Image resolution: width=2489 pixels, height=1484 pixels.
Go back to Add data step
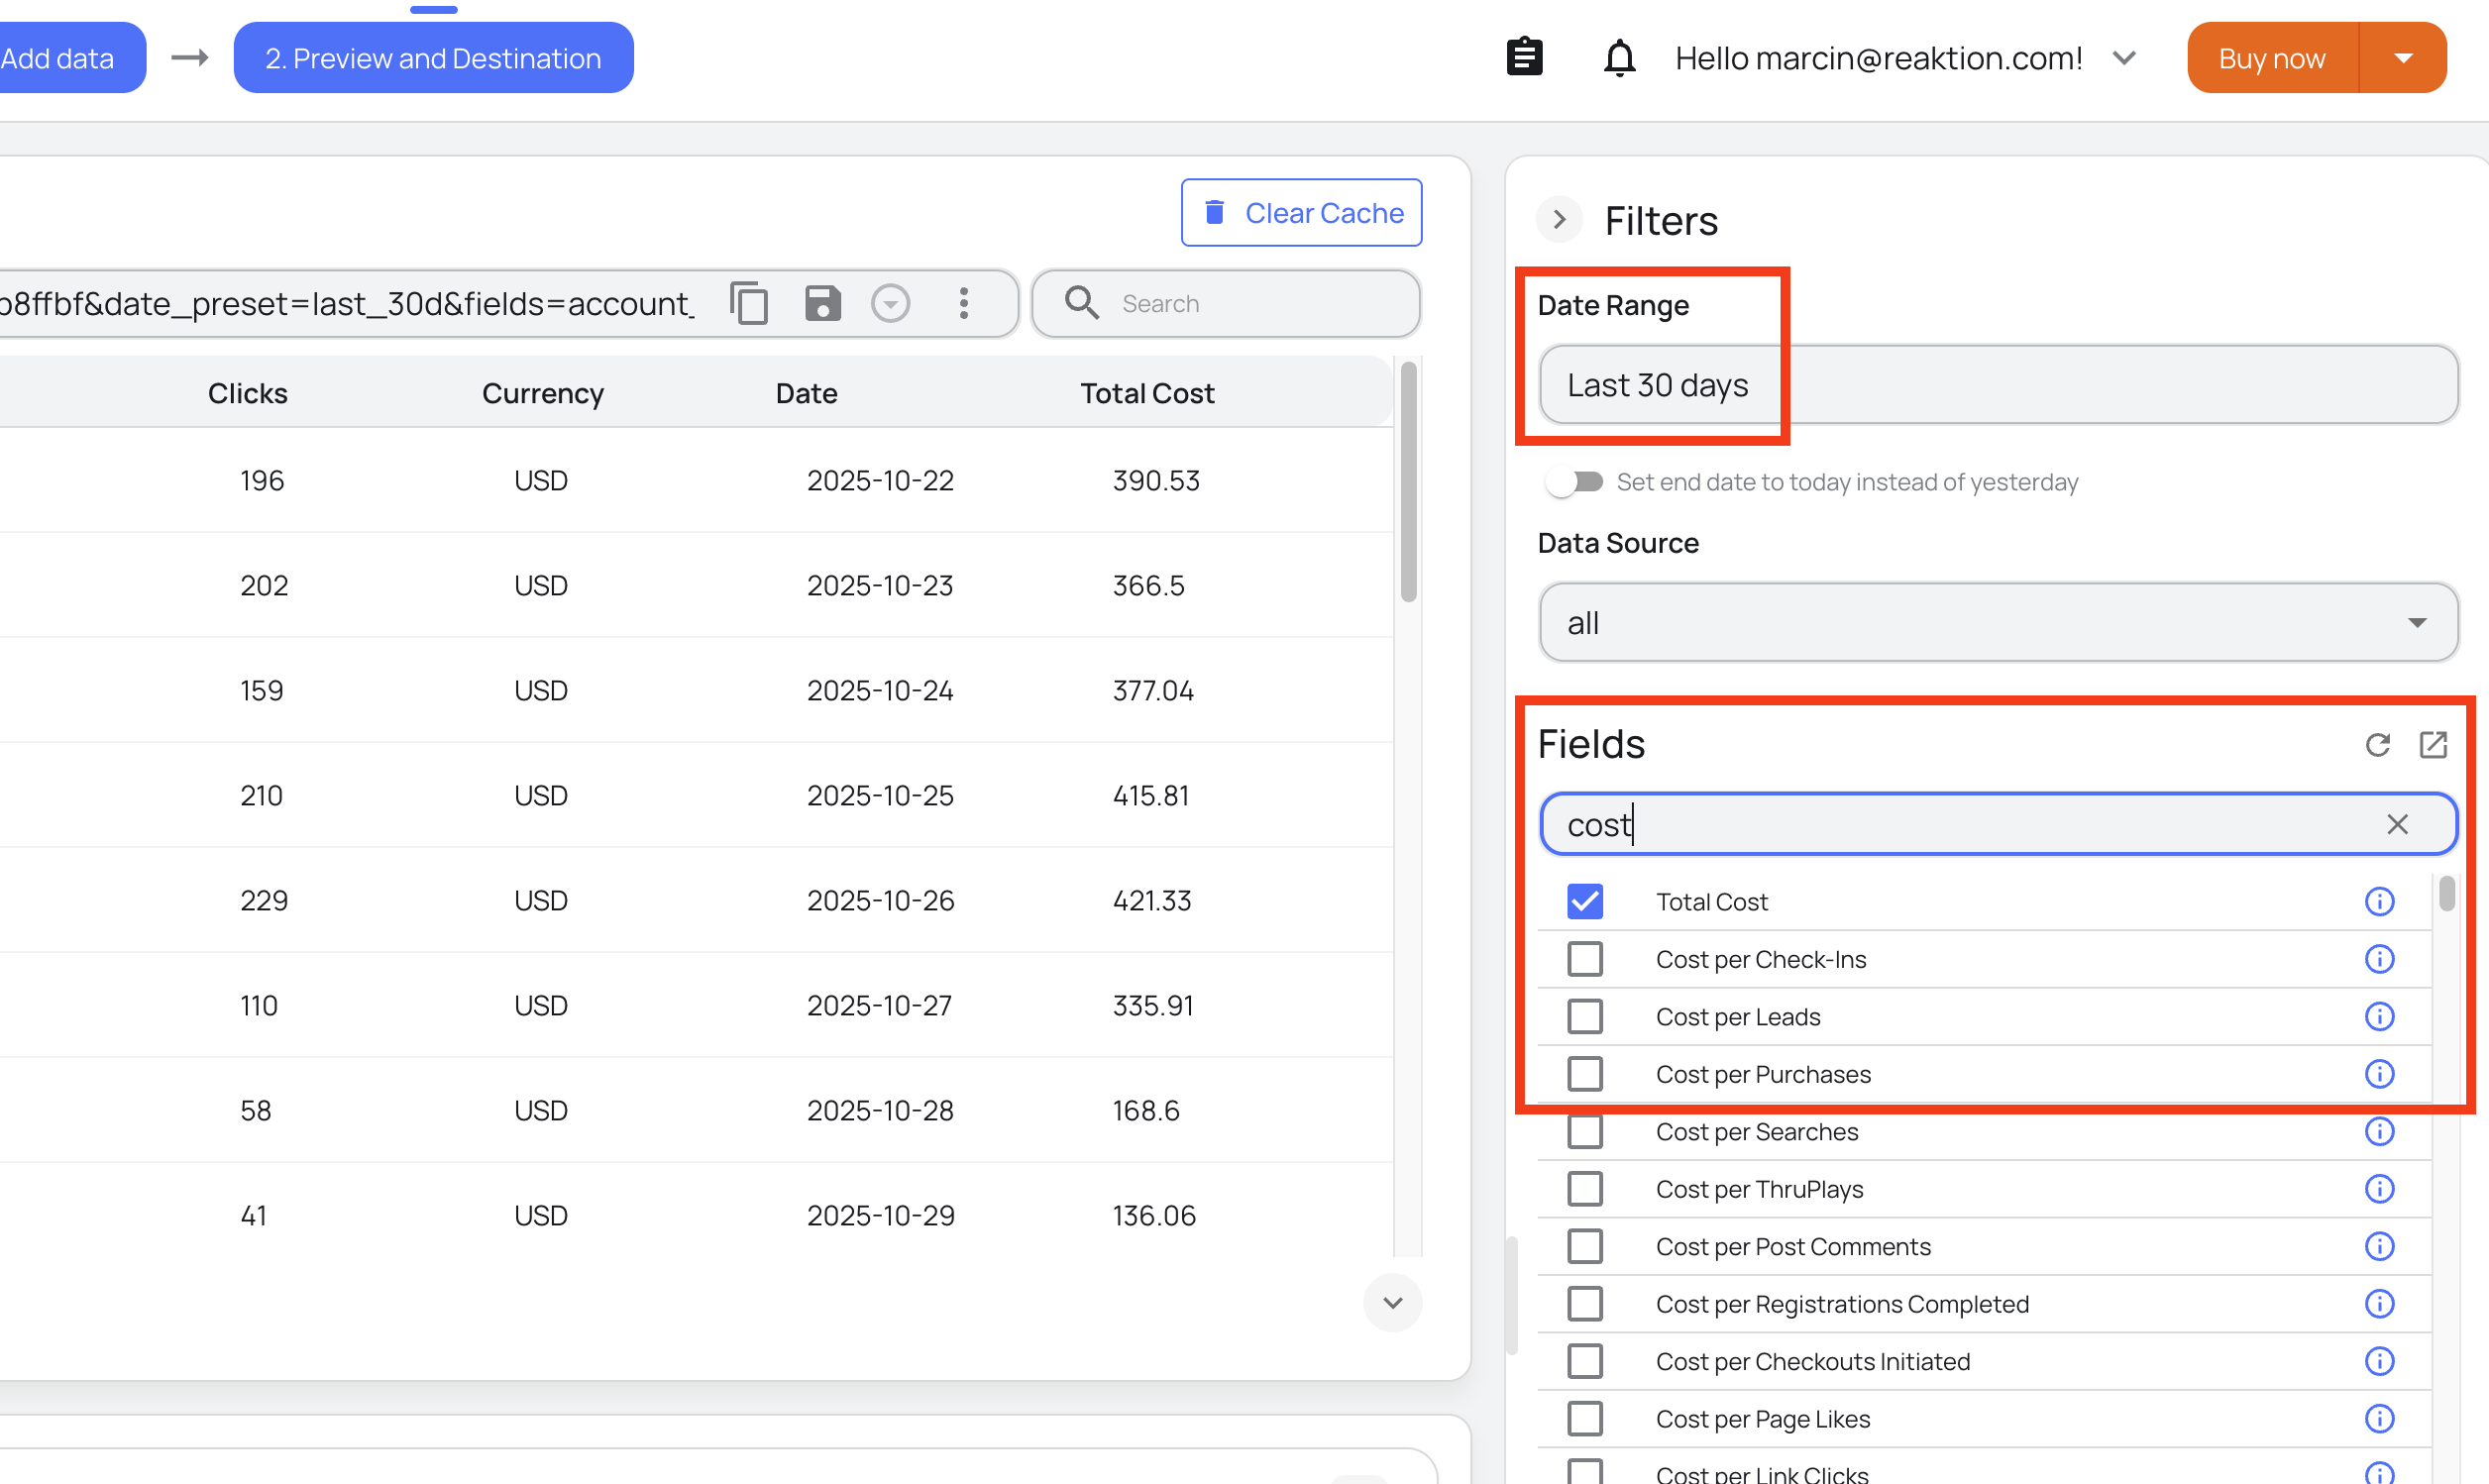60,58
